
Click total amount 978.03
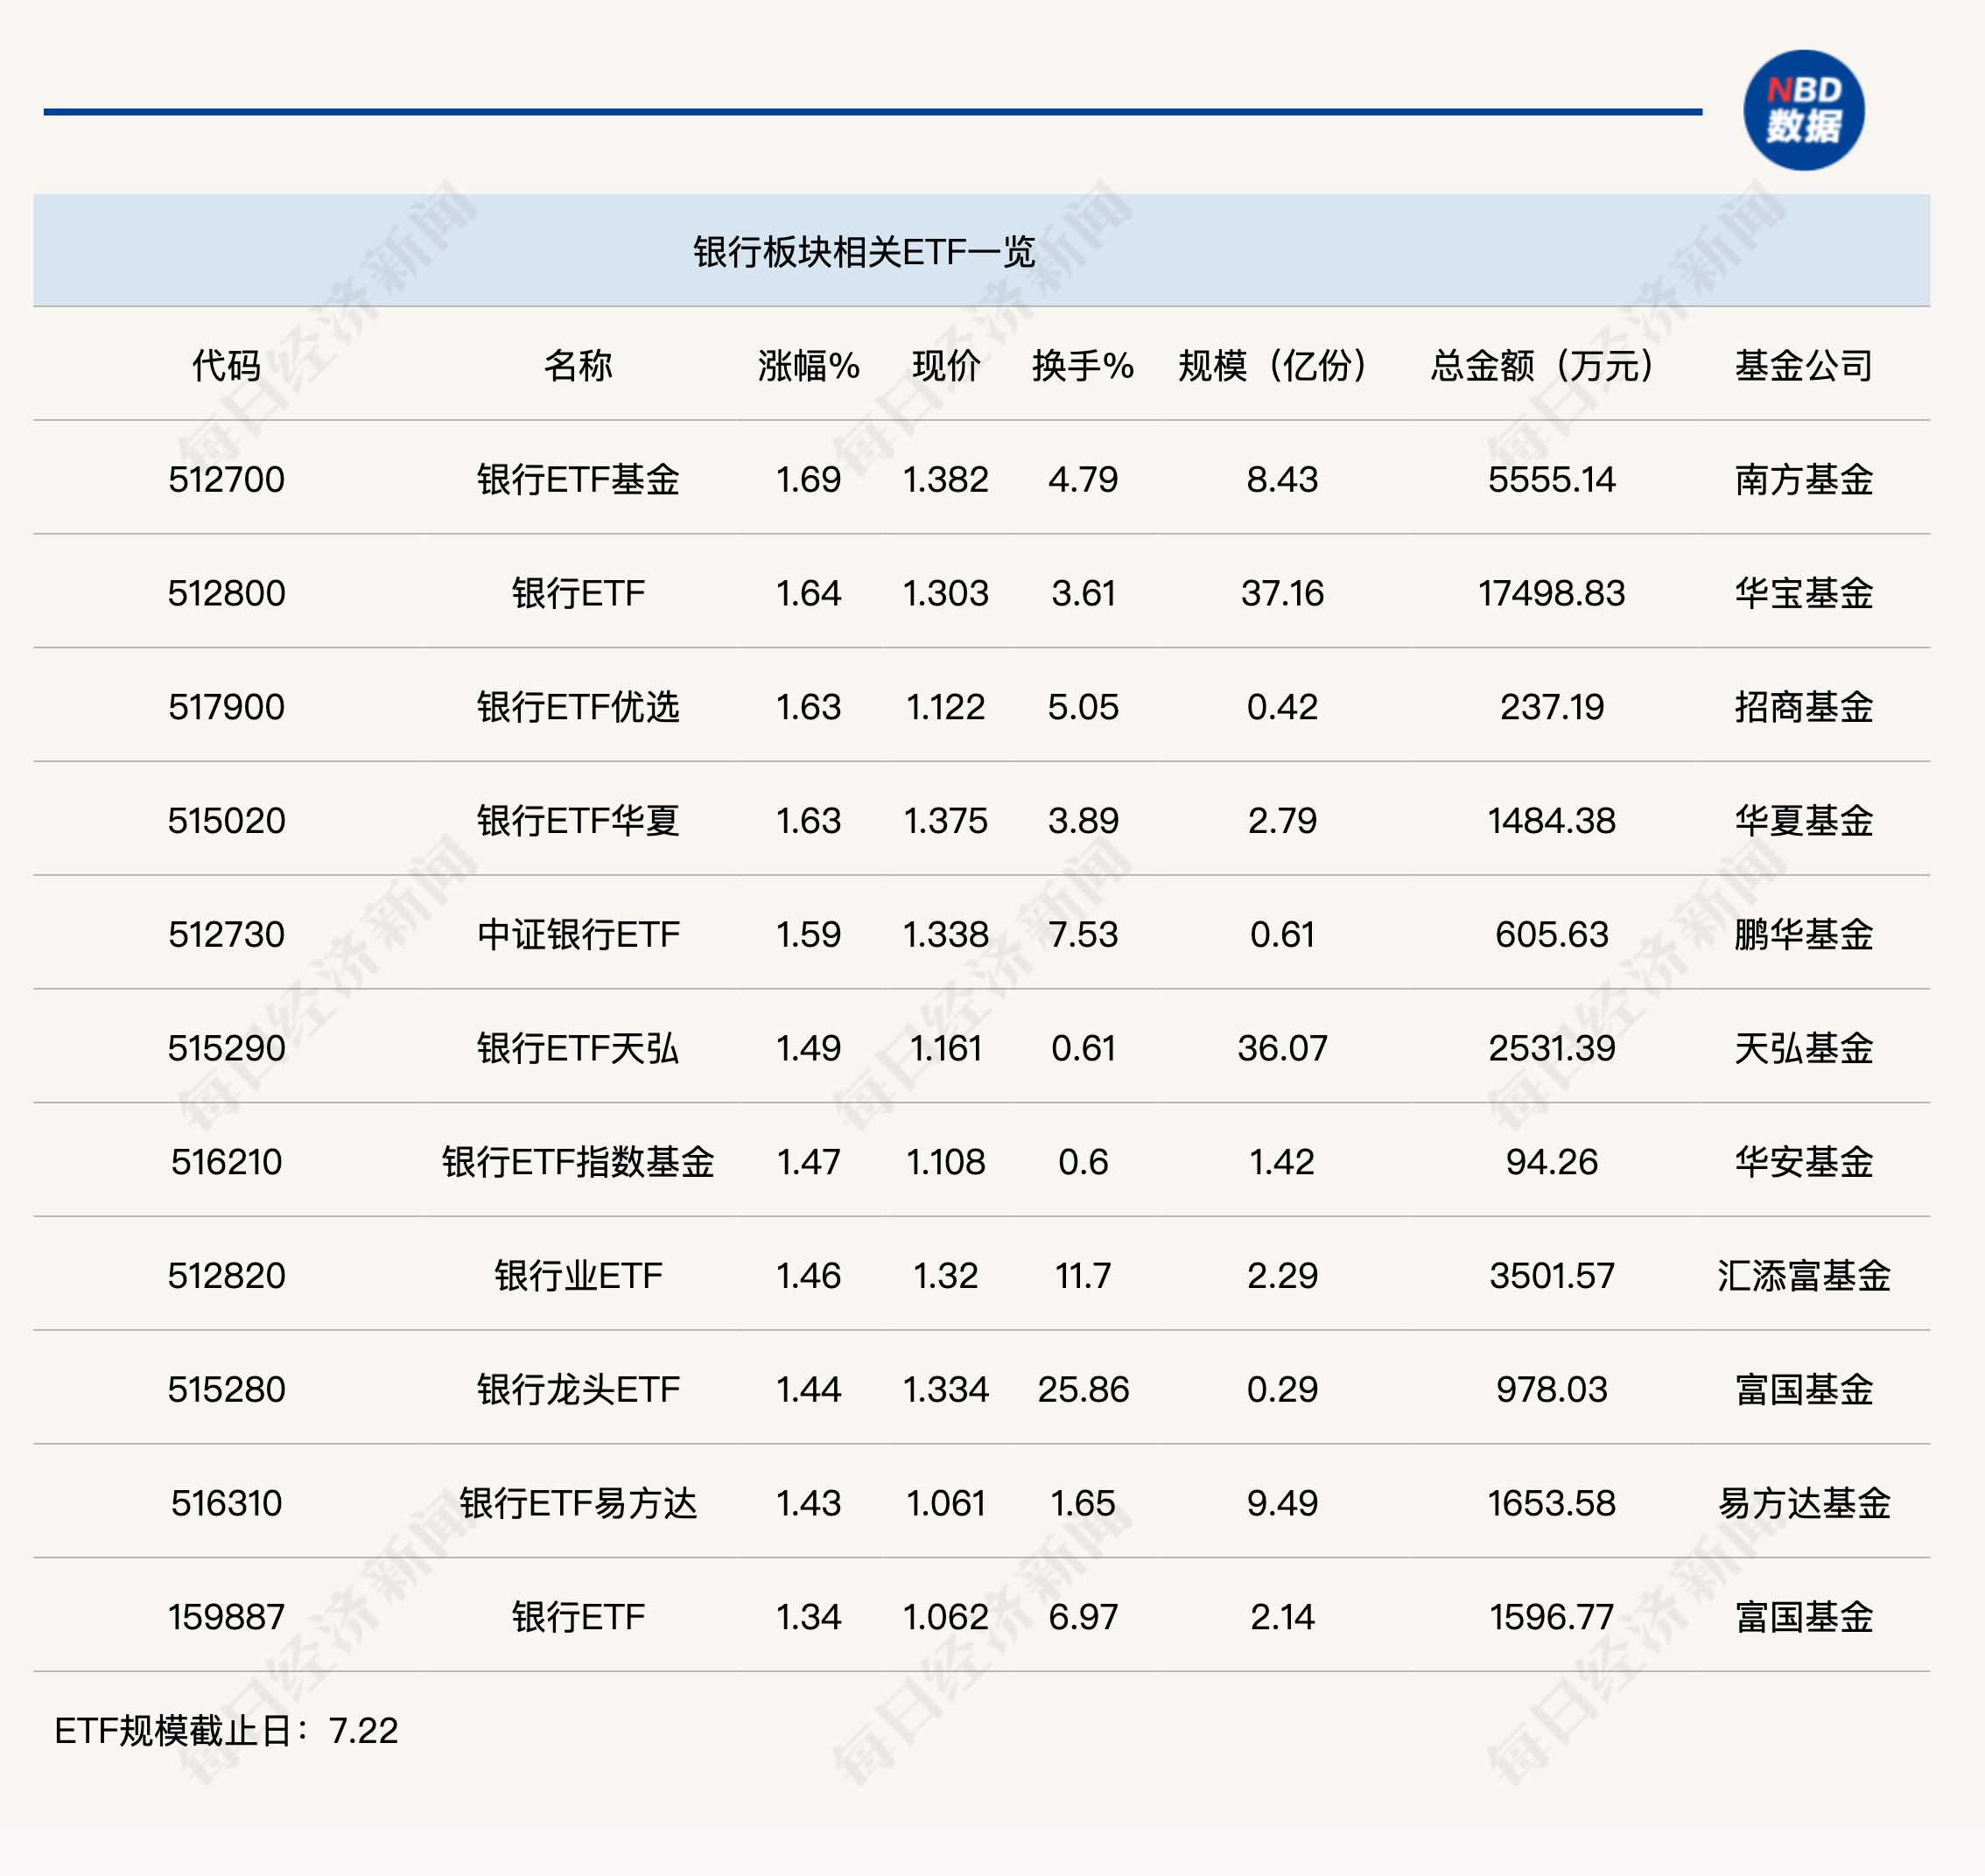tap(1551, 1390)
